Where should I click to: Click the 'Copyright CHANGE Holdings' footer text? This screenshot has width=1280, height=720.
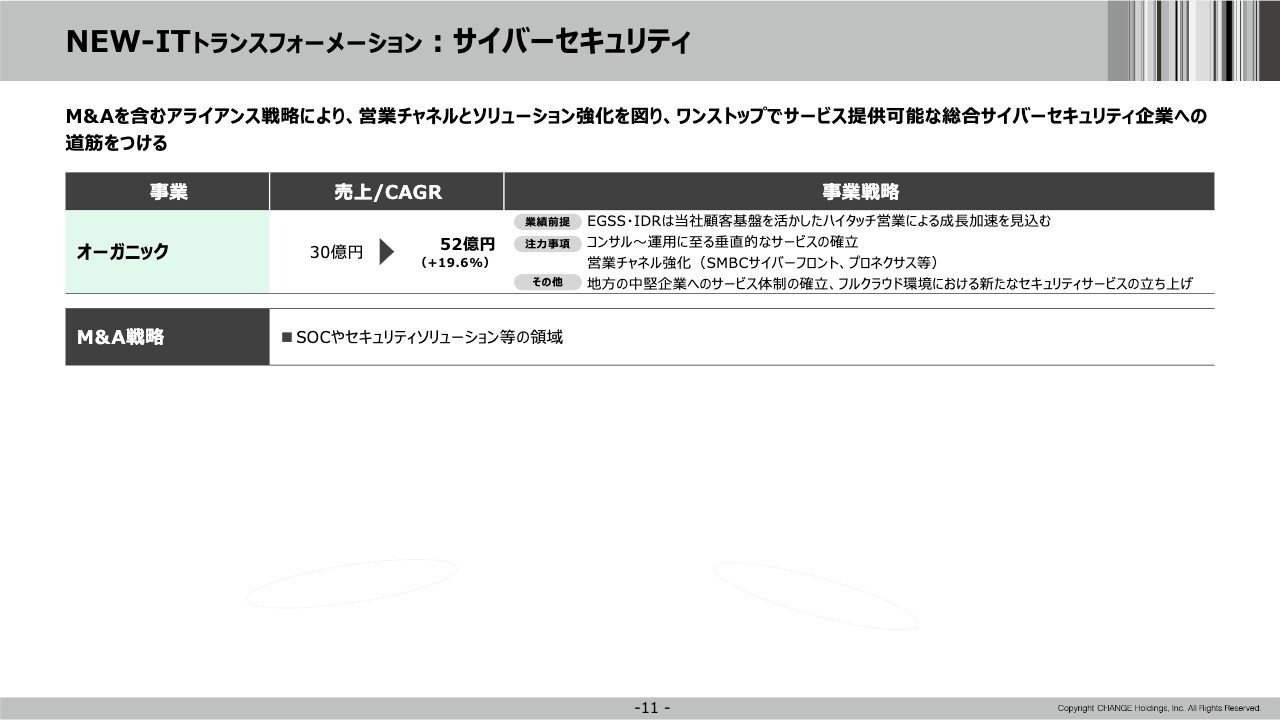(1159, 709)
